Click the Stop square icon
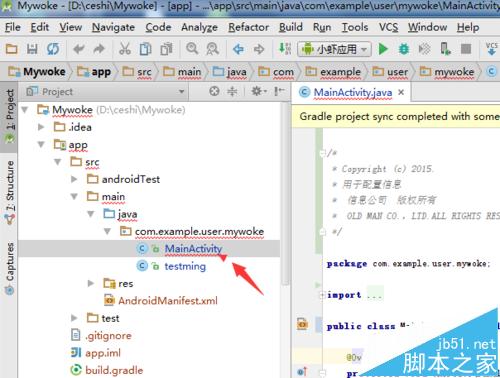Viewport: 500px width, 378px height. 466,49
